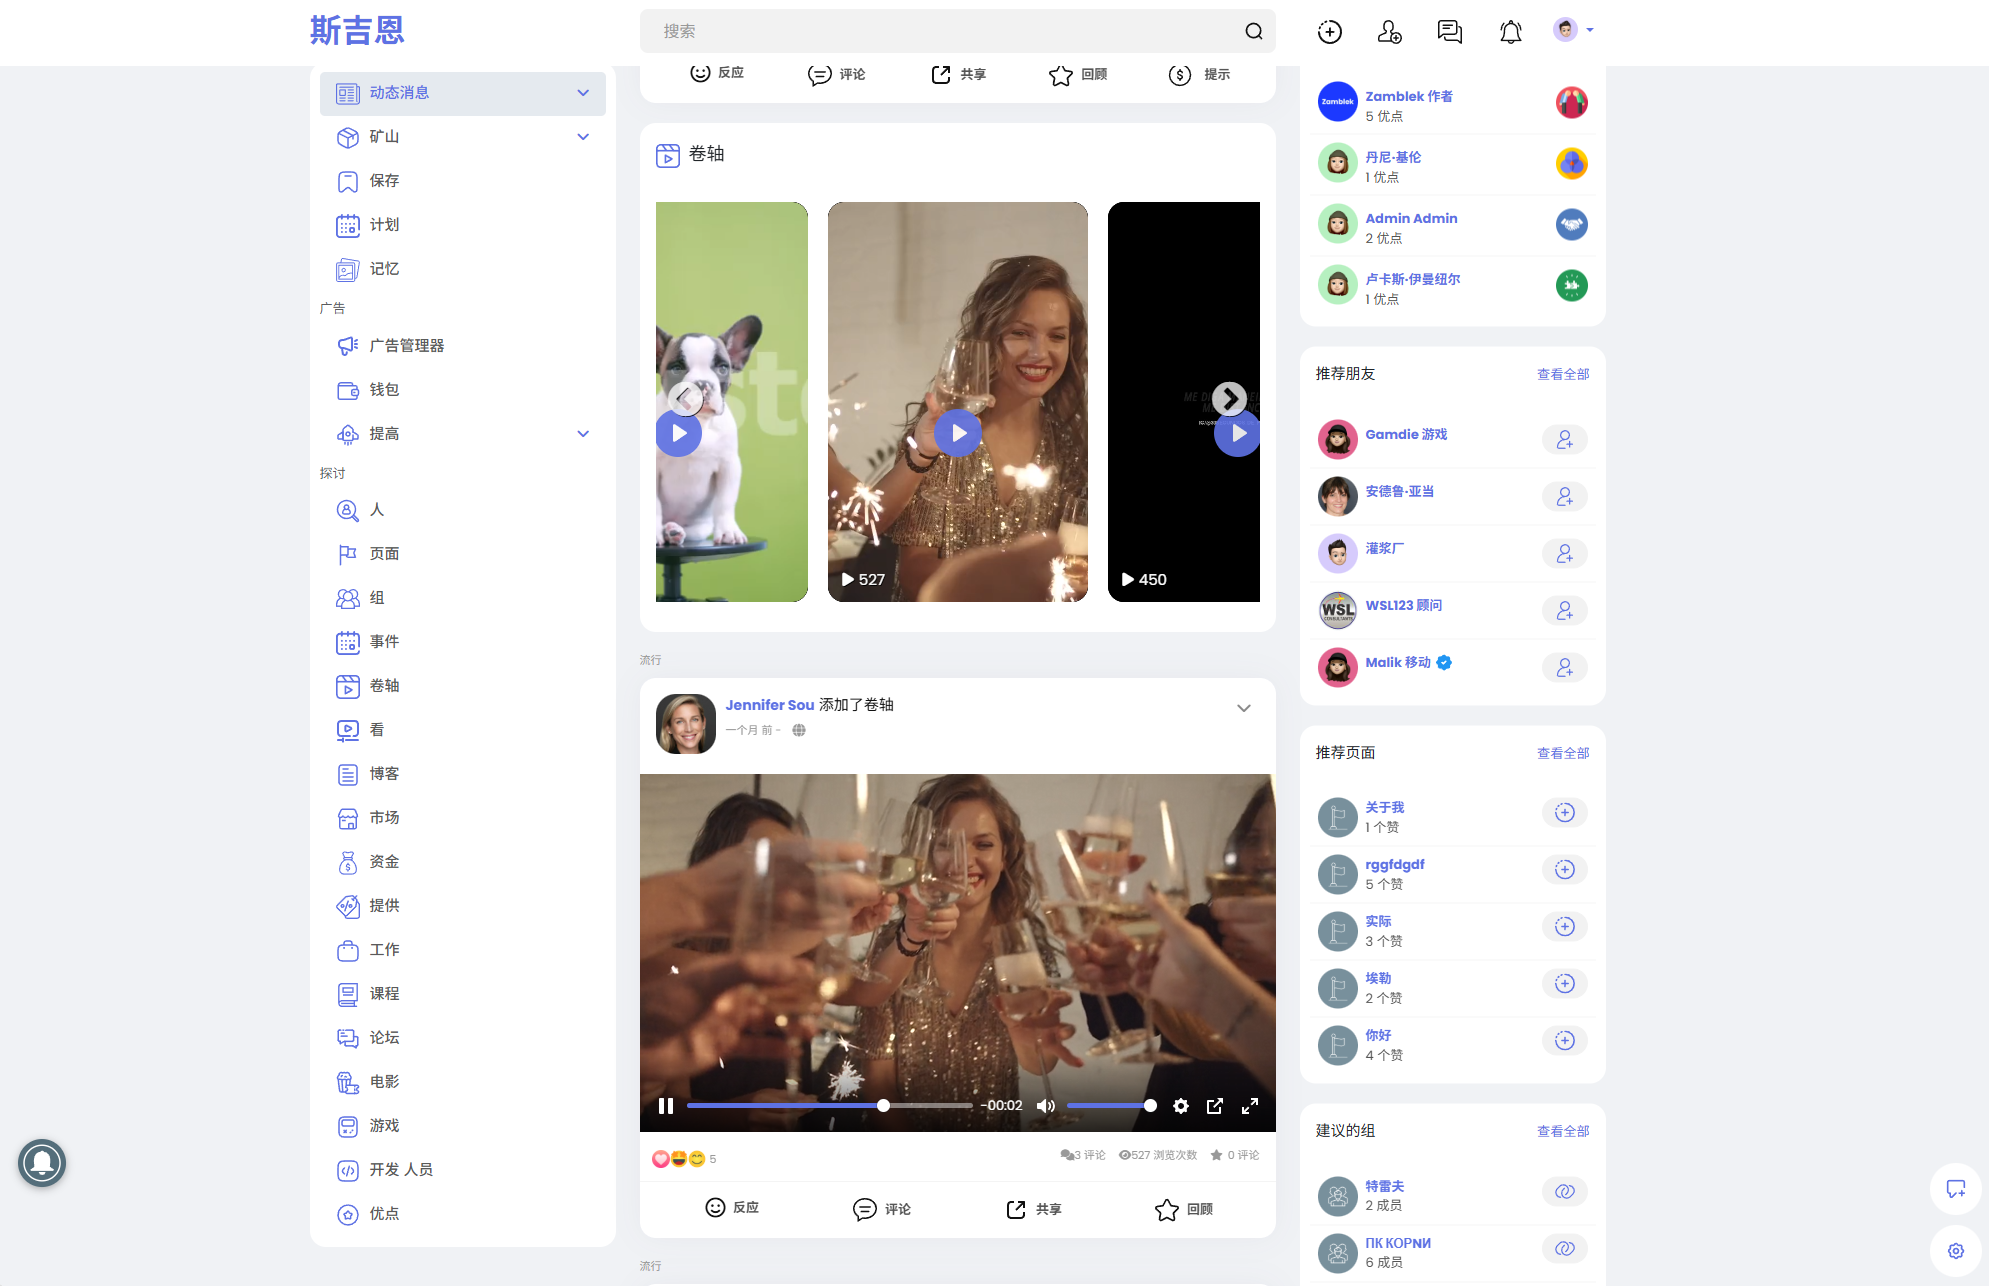Screen dimensions: 1989x1286
Task: Click the create post plus icon
Action: [x=1329, y=31]
